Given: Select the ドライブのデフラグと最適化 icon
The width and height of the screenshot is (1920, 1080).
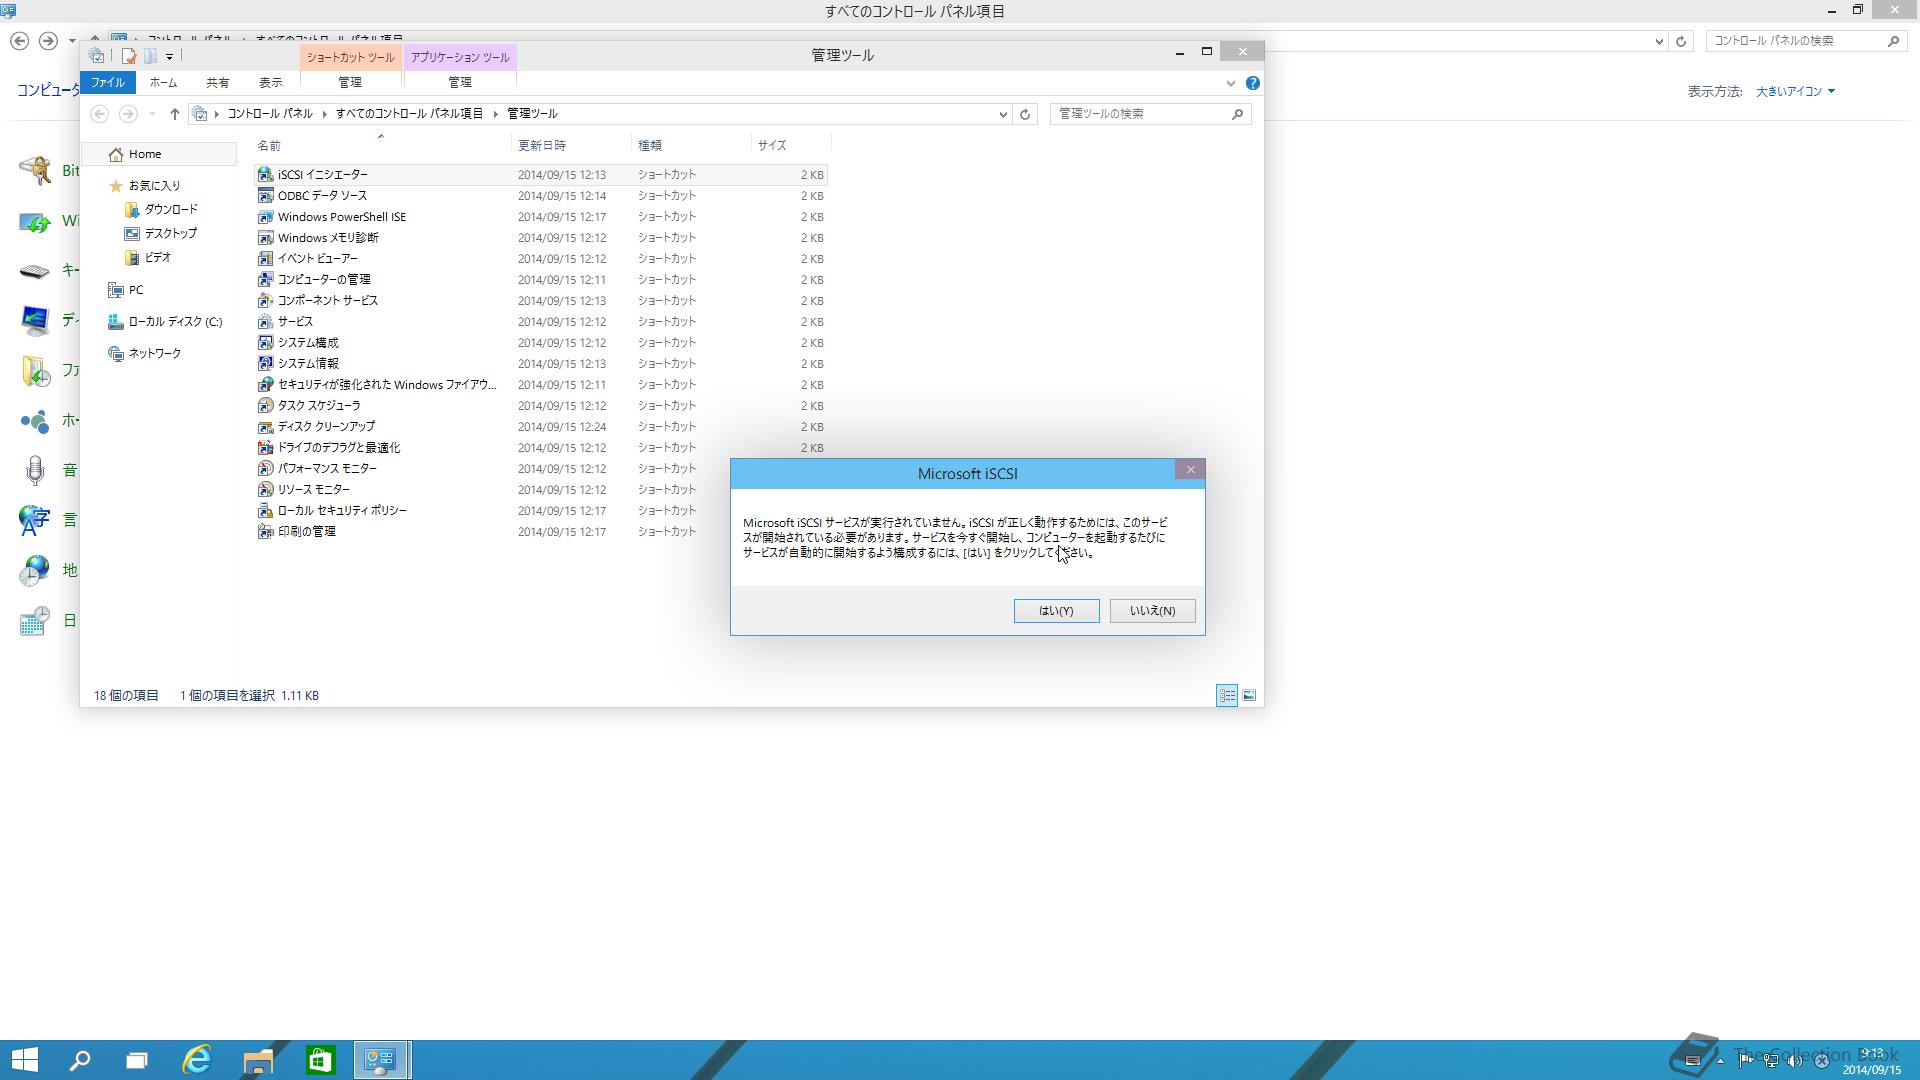Looking at the screenshot, I should [x=265, y=447].
